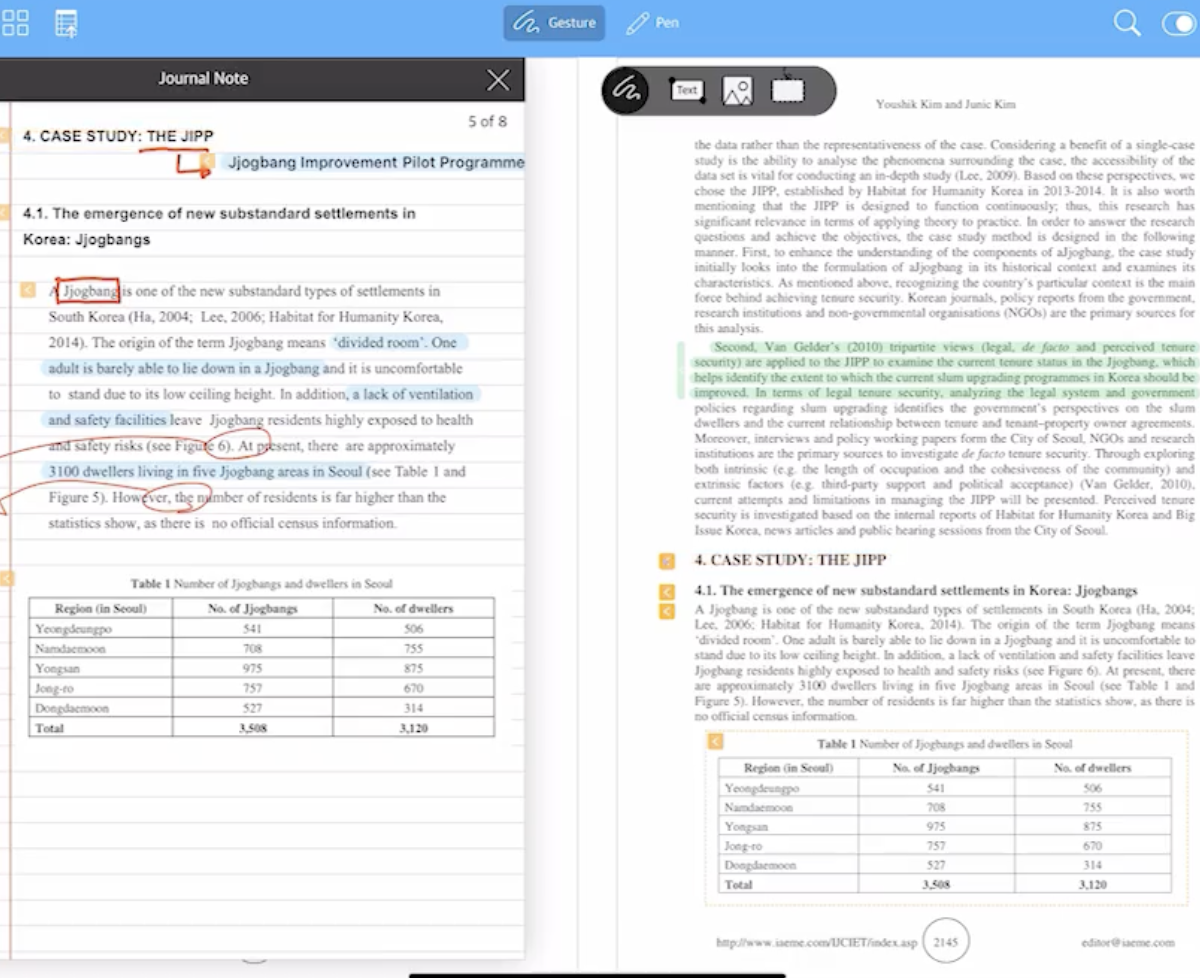Click 'No. of Jjogbangs' header in Journal Note table
This screenshot has height=978, width=1200.
coord(252,608)
